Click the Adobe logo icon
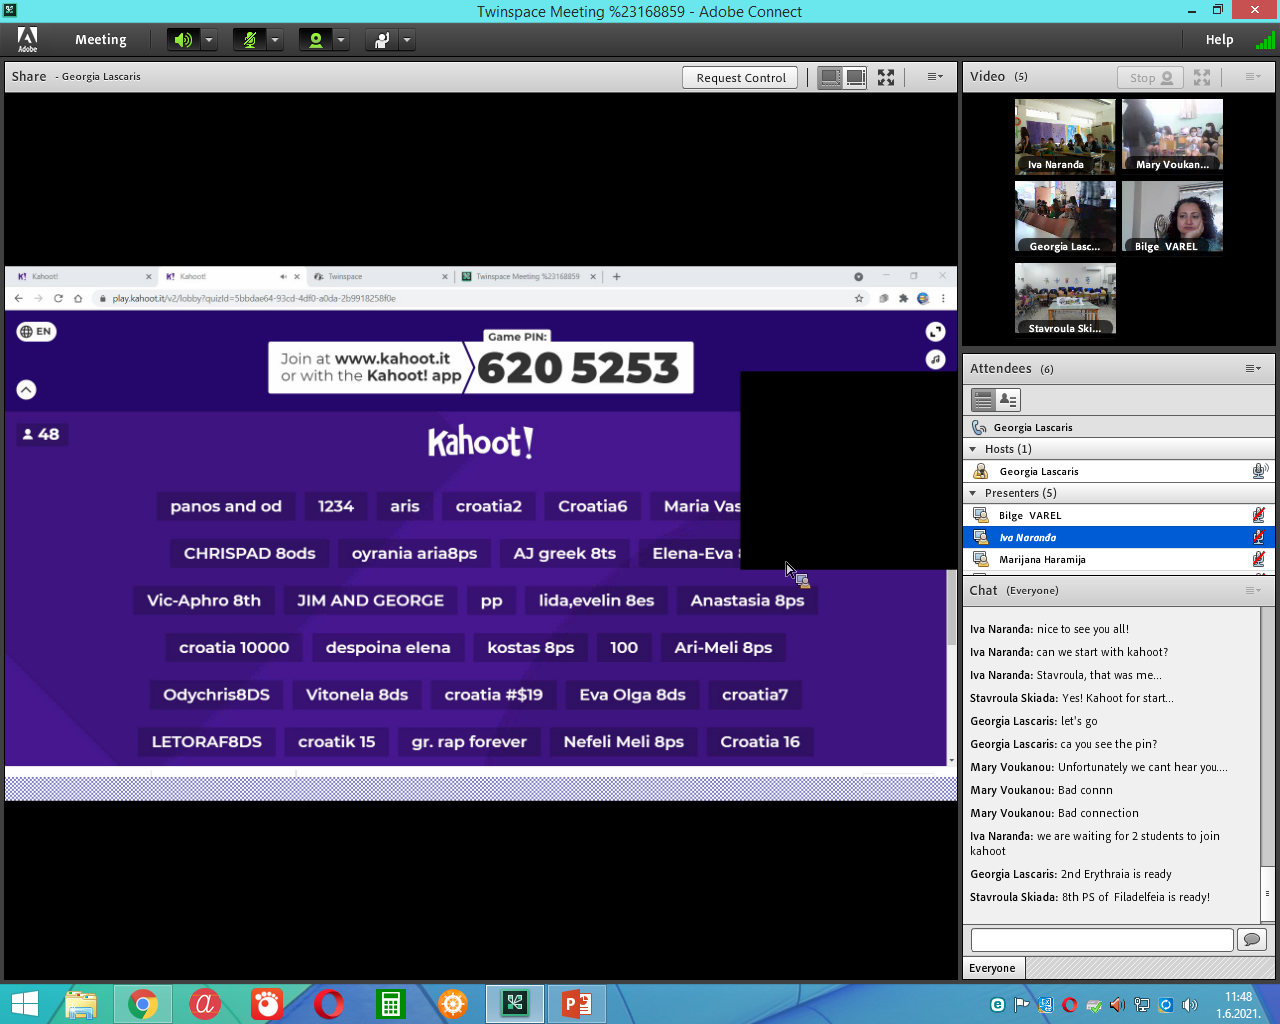 coord(27,40)
